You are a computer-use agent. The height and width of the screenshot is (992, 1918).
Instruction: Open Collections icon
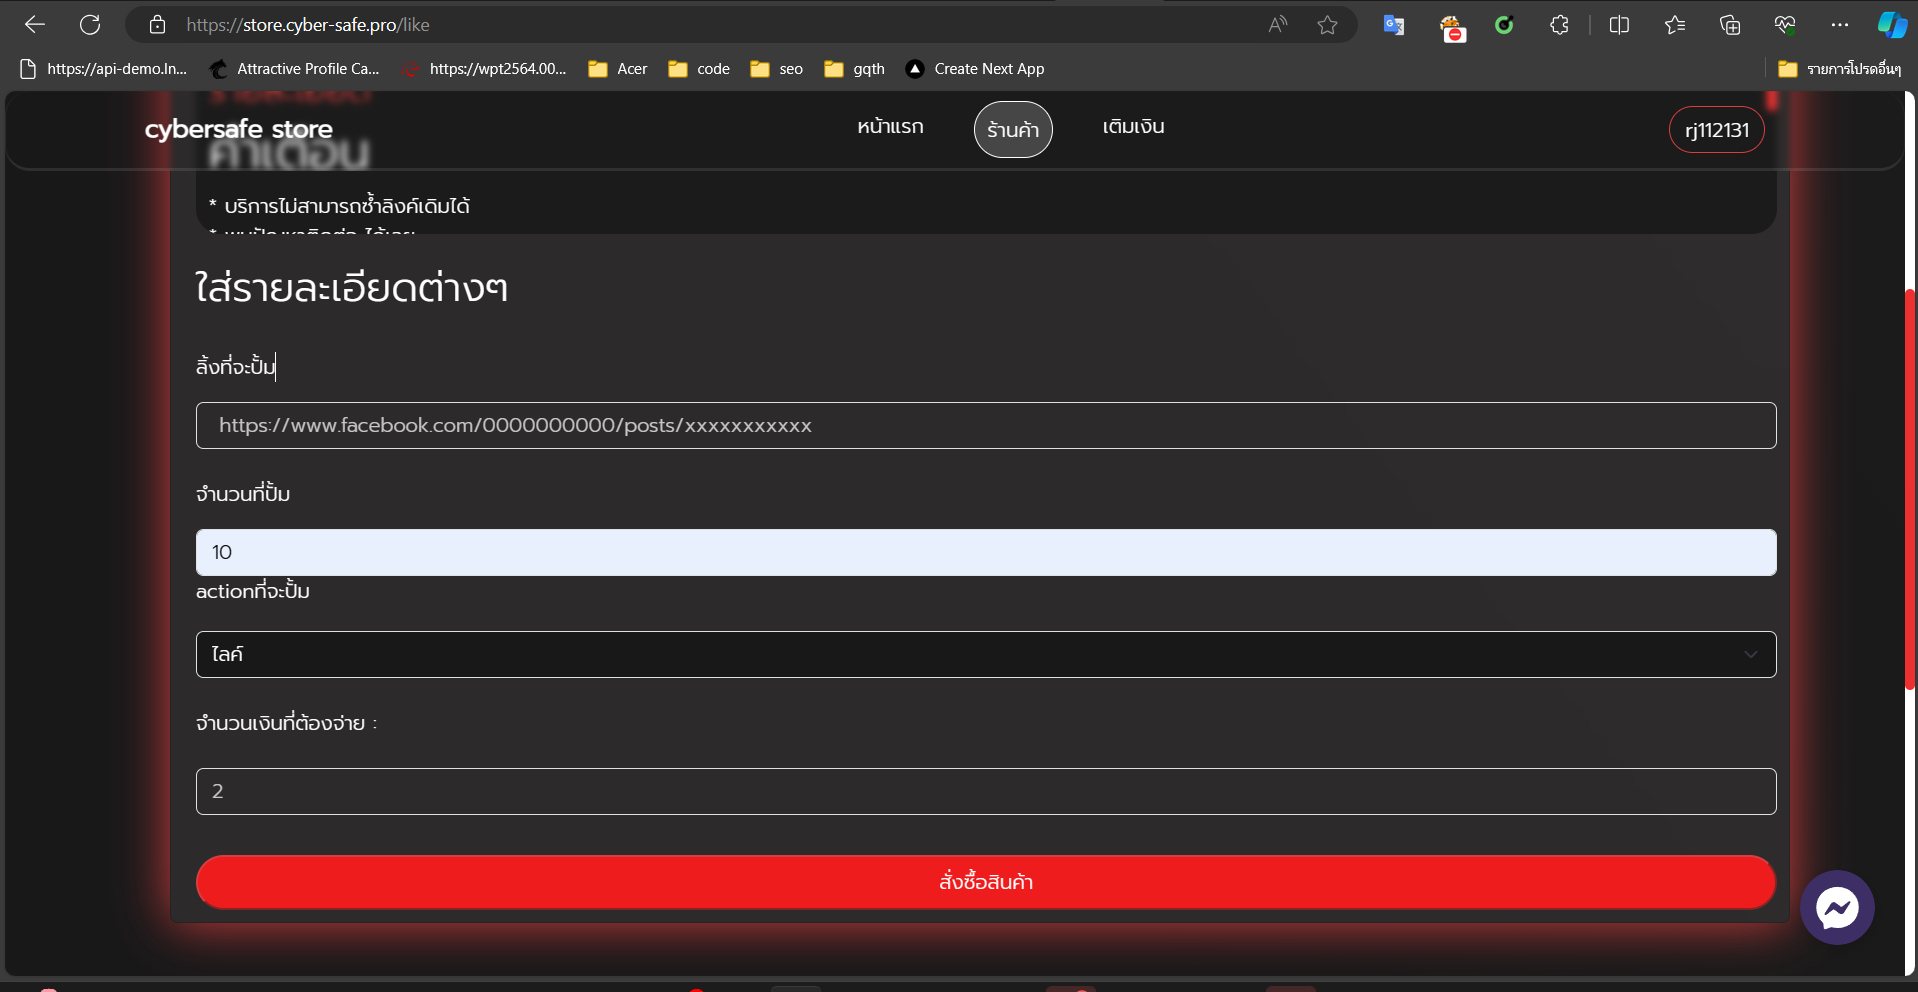click(x=1730, y=25)
